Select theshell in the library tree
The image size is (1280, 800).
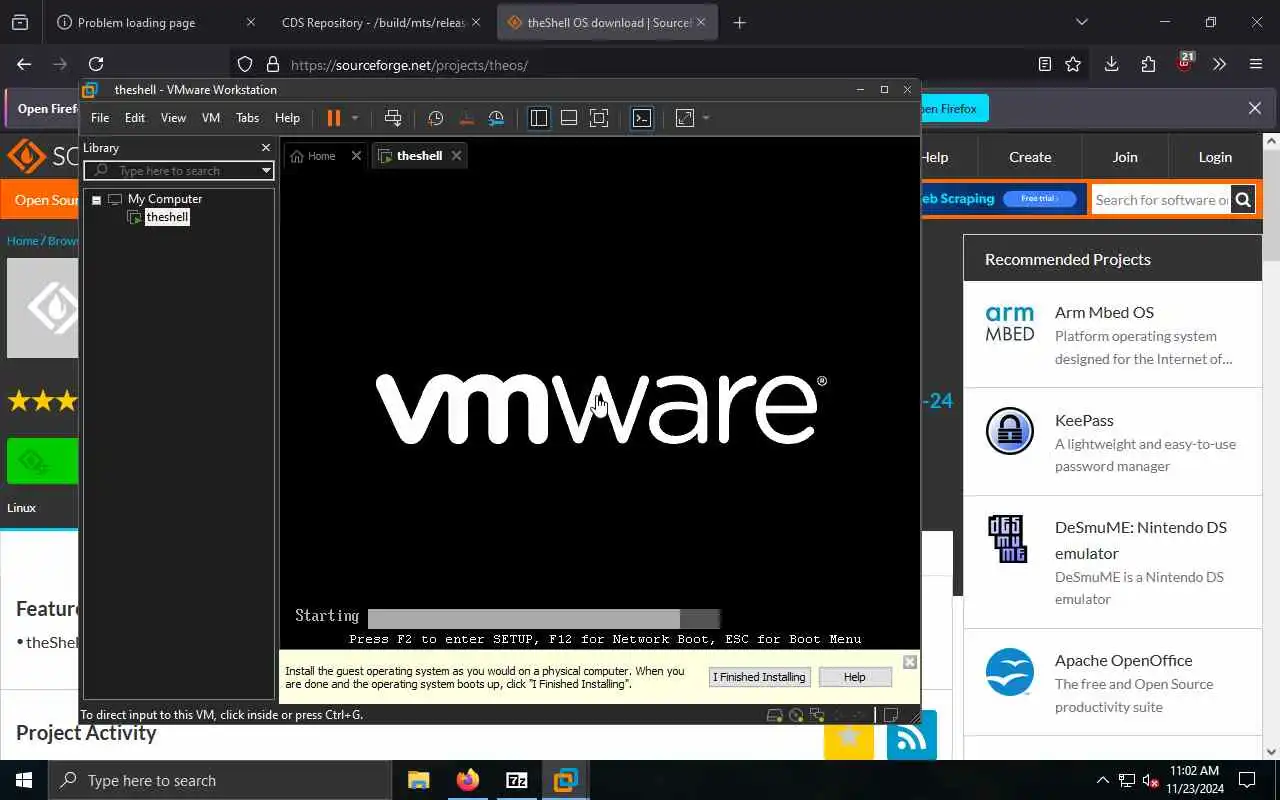(x=167, y=217)
